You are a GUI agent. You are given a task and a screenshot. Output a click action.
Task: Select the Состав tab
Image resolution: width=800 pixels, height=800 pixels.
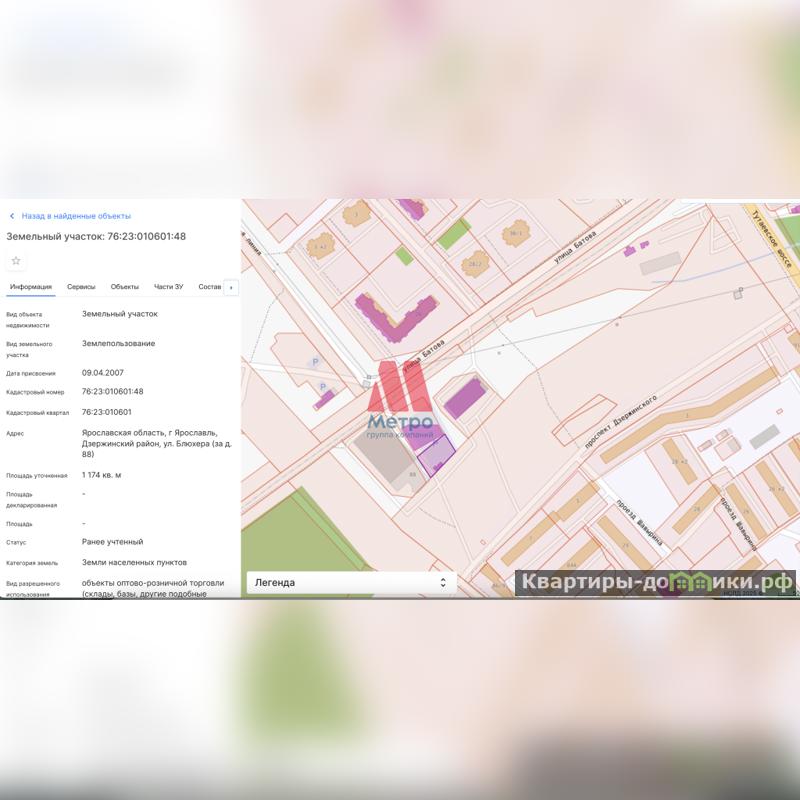[x=210, y=287]
